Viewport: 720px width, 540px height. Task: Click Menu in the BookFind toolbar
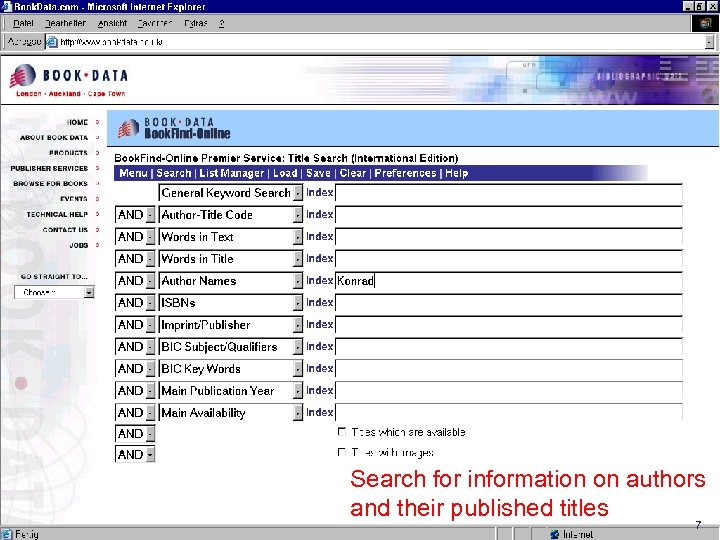point(133,173)
